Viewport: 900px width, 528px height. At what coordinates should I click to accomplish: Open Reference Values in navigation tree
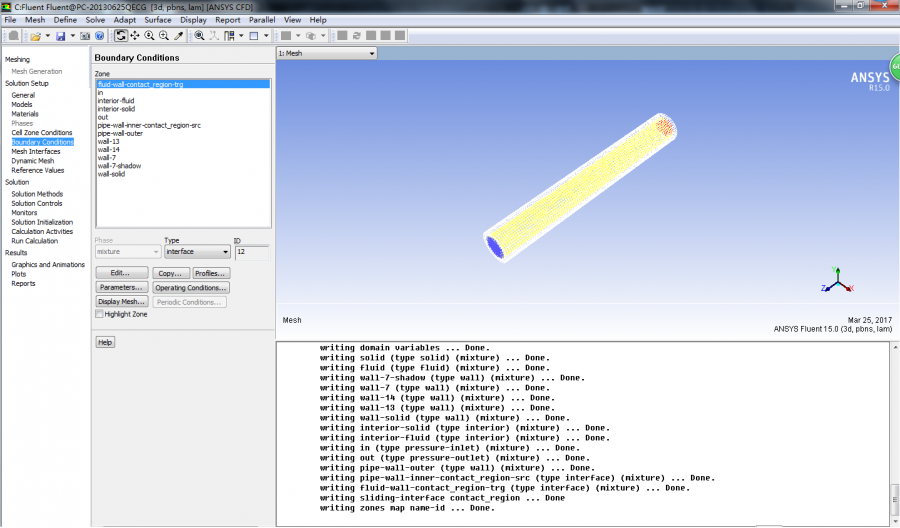pos(38,170)
